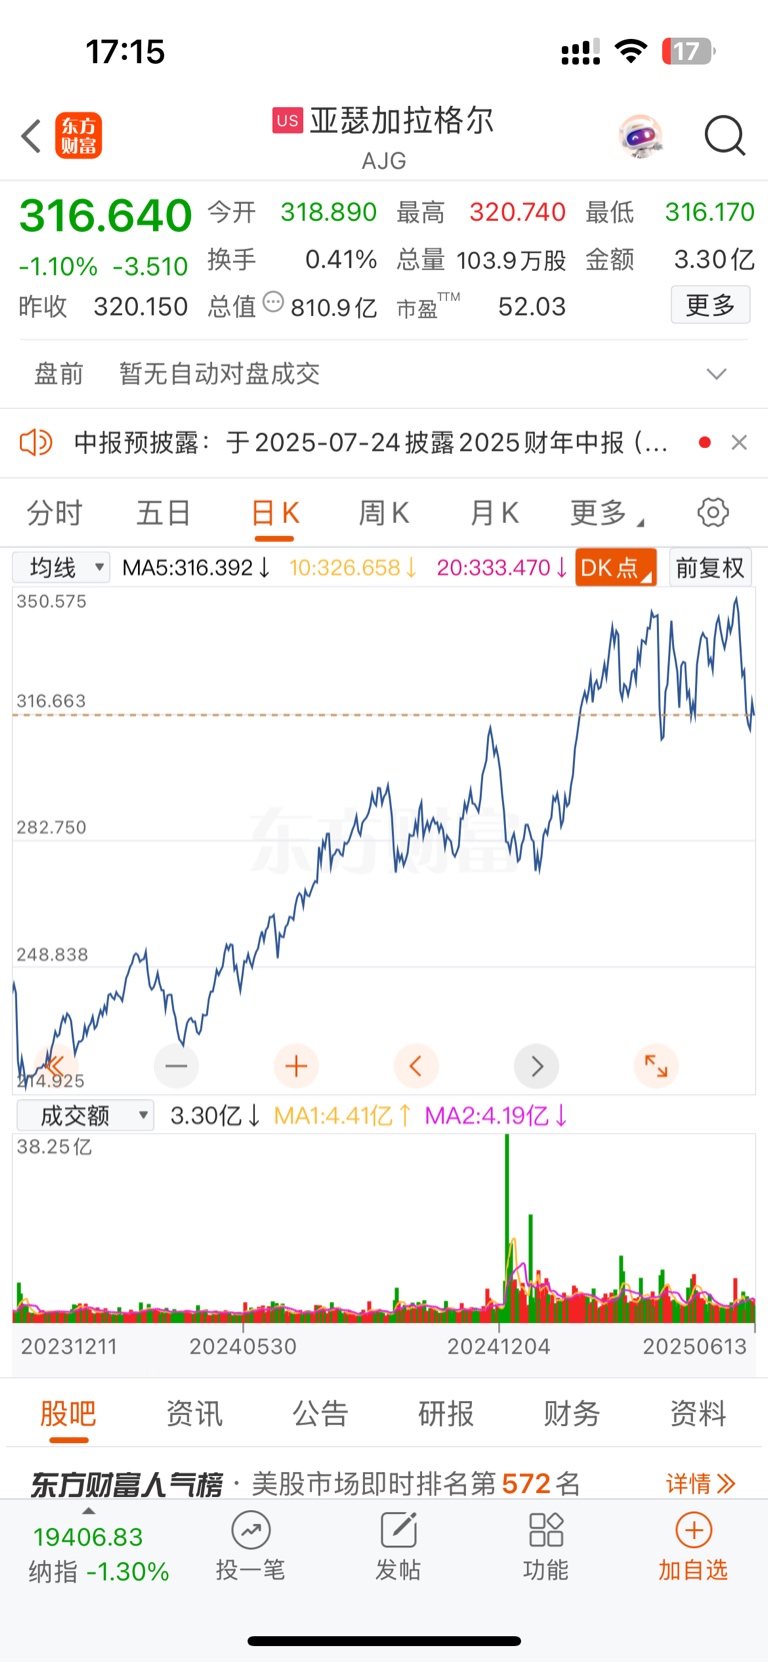Tap the US market badge
The width and height of the screenshot is (768, 1663).
pos(287,121)
